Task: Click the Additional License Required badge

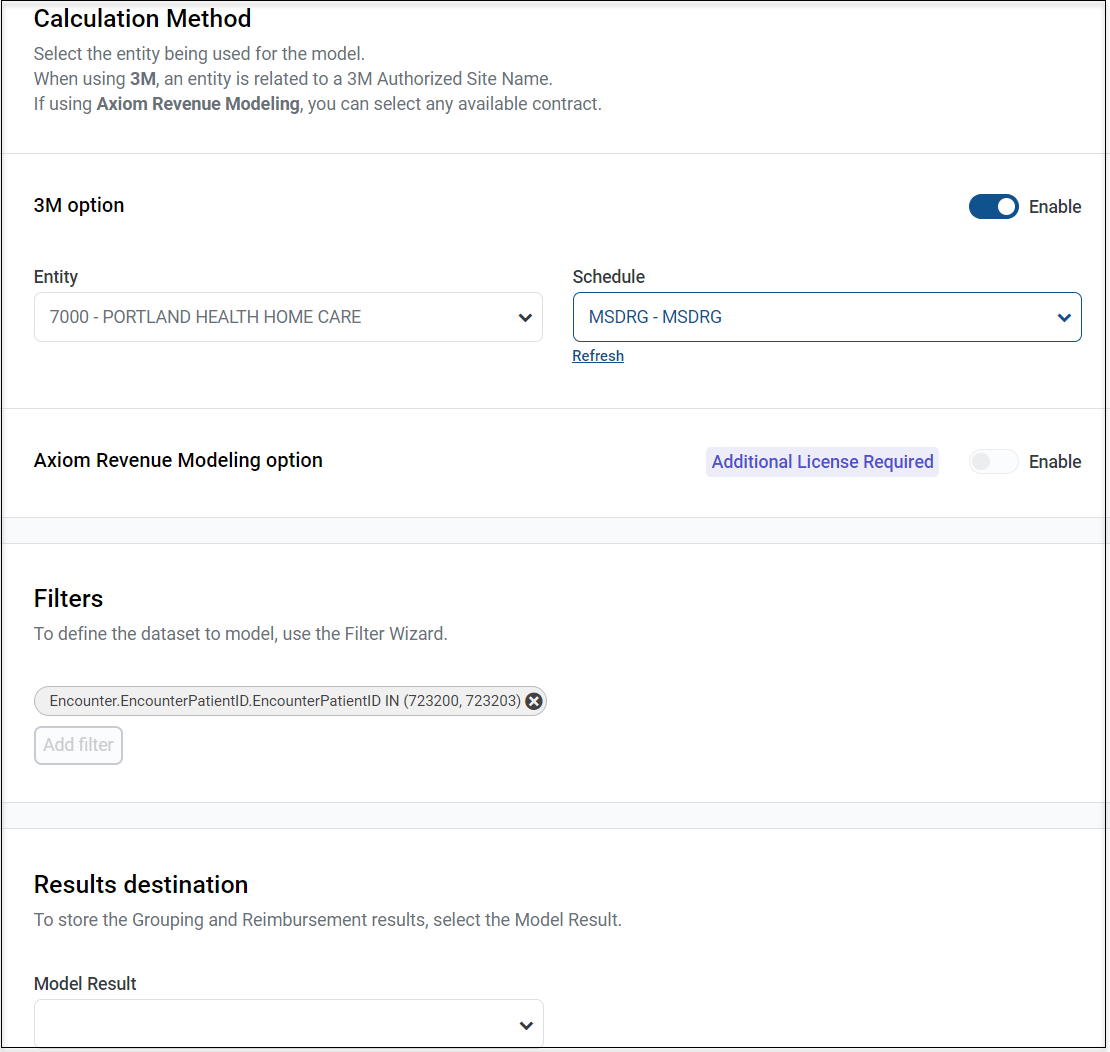Action: click(x=822, y=462)
